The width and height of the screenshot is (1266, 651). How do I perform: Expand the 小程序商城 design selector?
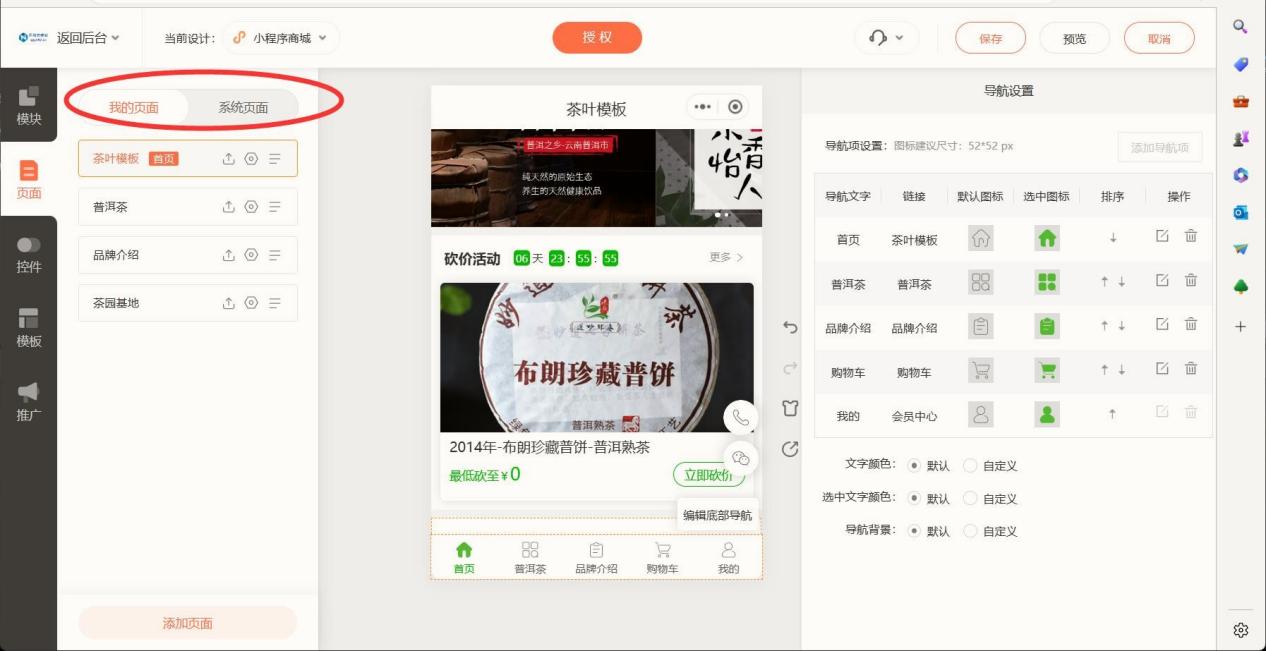[x=281, y=38]
